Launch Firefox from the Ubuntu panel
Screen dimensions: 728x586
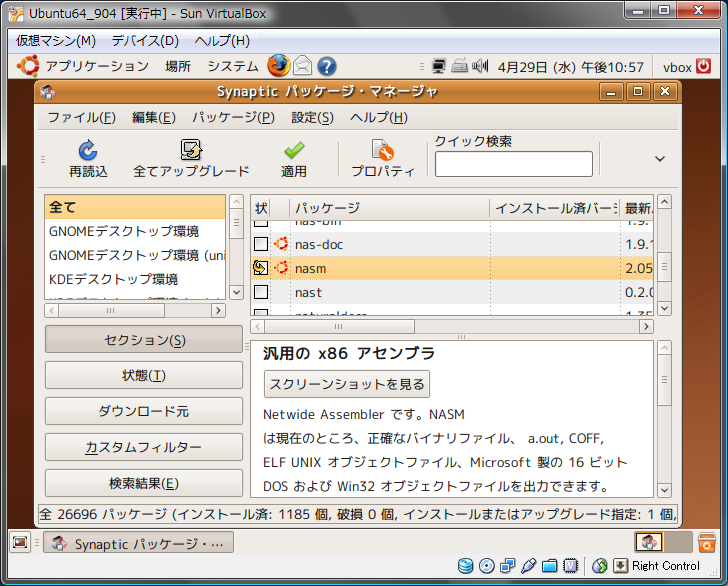point(279,66)
